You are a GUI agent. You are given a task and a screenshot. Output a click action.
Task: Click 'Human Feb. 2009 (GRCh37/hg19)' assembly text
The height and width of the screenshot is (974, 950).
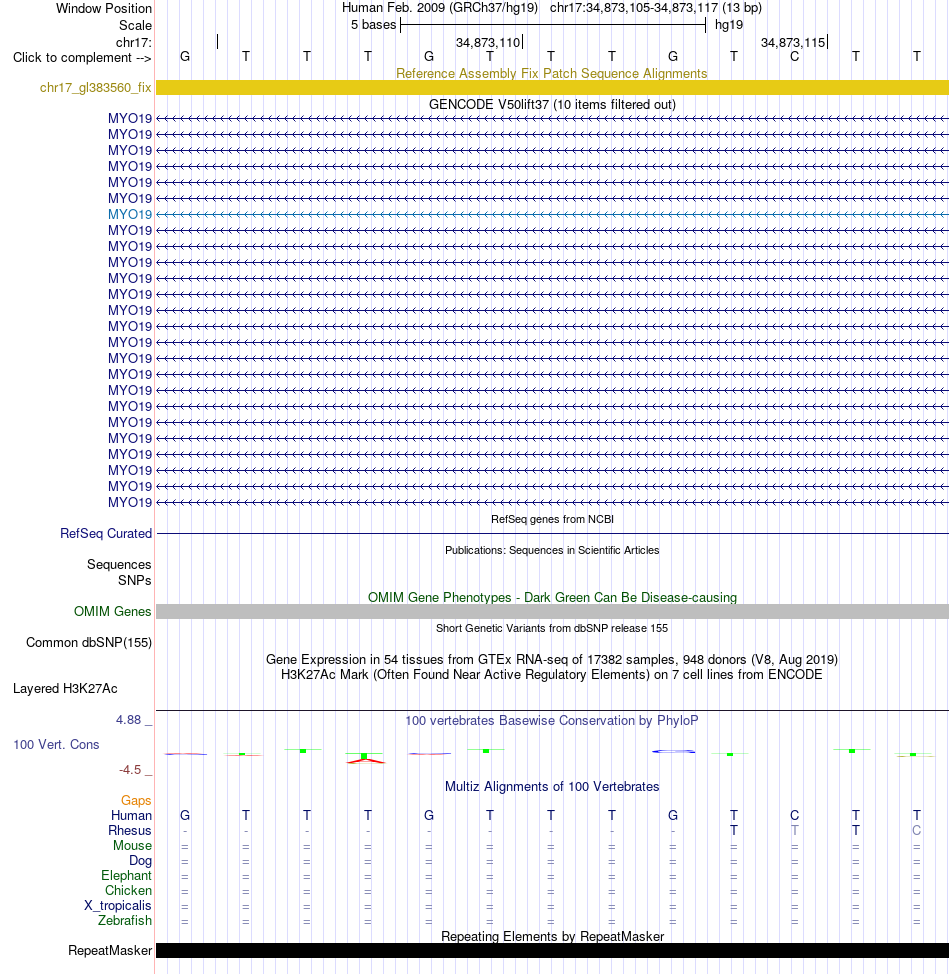(441, 8)
